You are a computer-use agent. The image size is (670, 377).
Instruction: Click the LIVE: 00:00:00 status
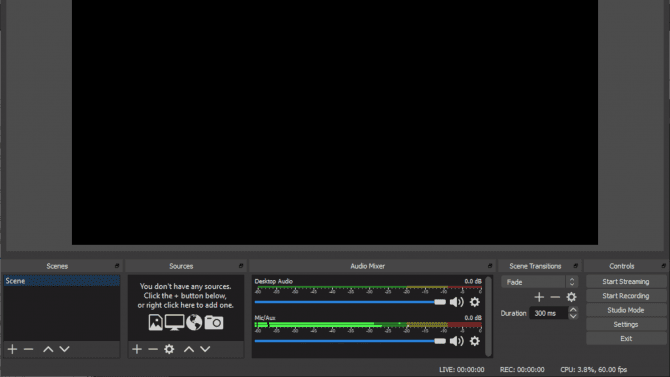[x=461, y=370]
